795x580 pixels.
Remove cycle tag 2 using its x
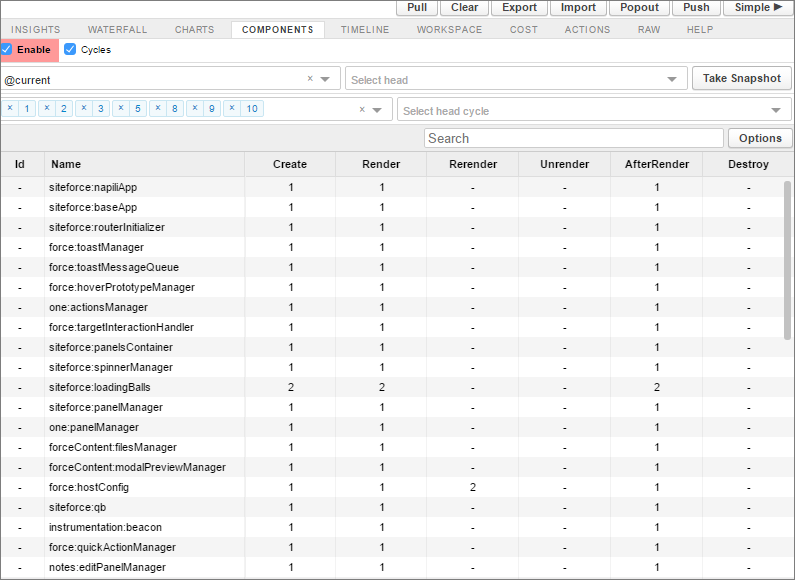tap(47, 108)
